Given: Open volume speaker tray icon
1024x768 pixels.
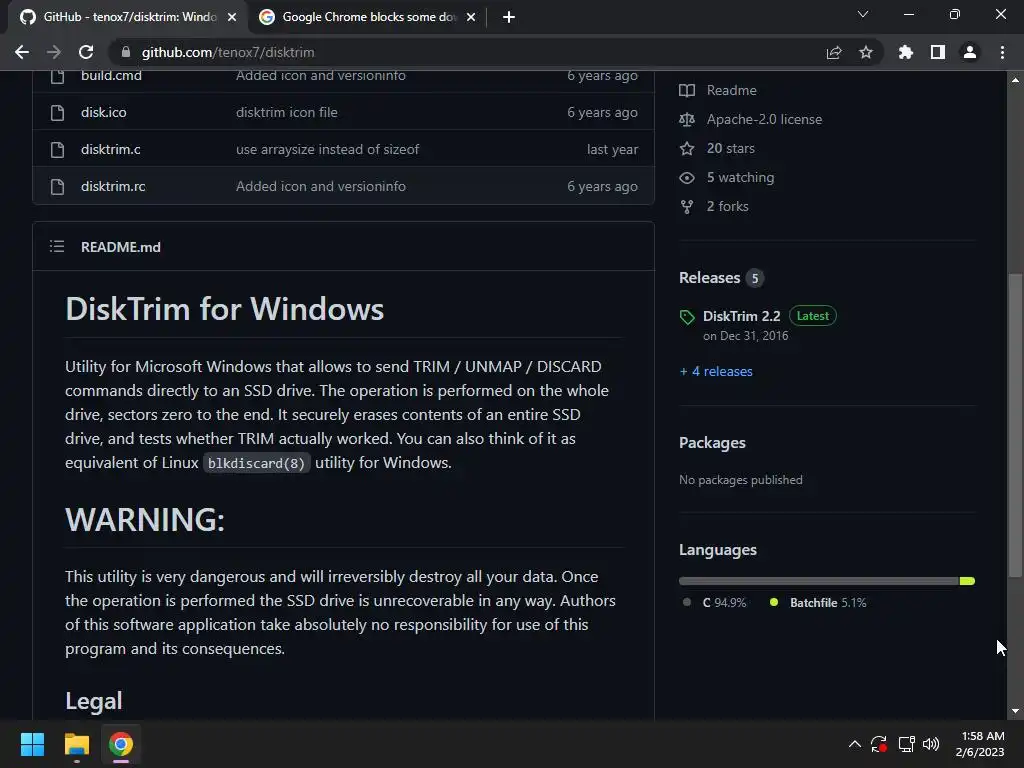Looking at the screenshot, I should click(931, 744).
